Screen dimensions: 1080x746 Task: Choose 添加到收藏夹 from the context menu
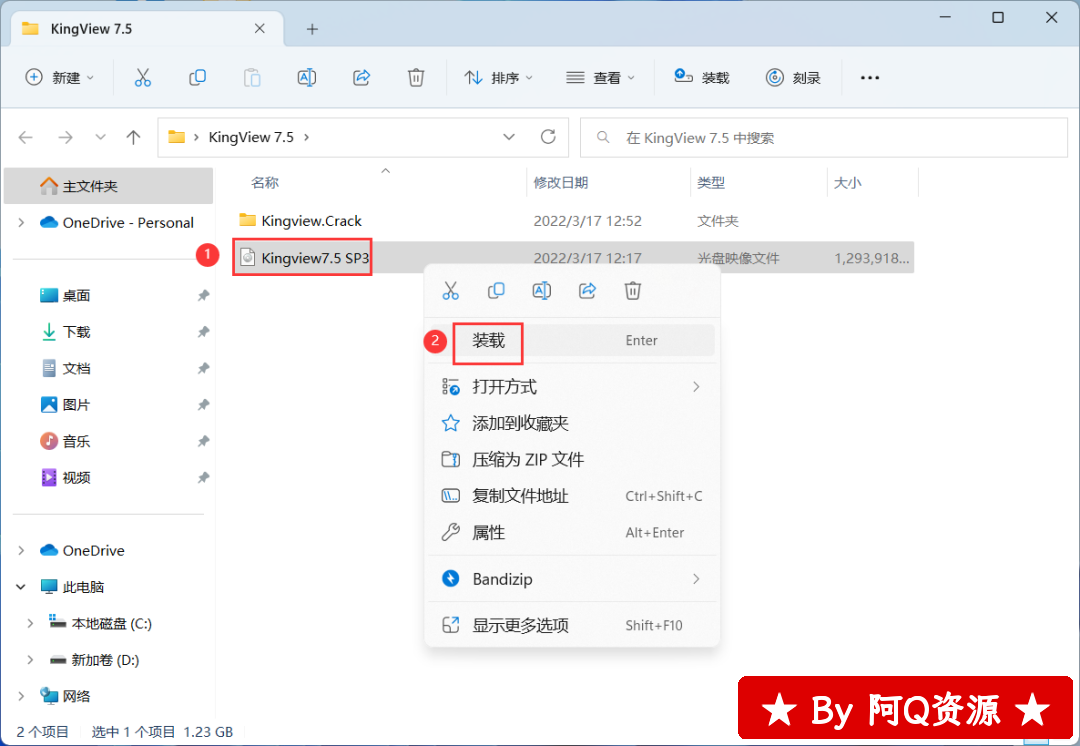pyautogui.click(x=572, y=423)
